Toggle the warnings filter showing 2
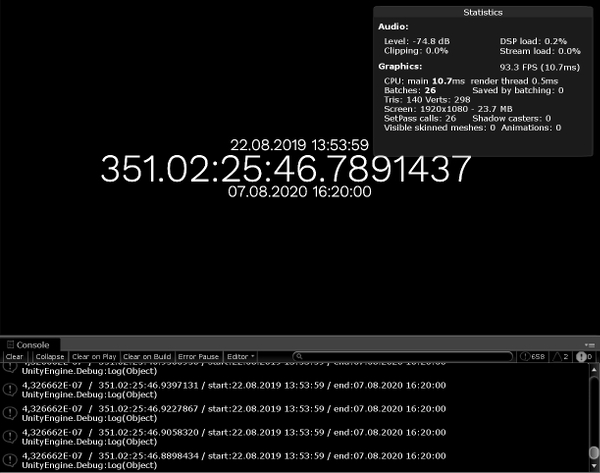The image size is (600, 473). 560,356
